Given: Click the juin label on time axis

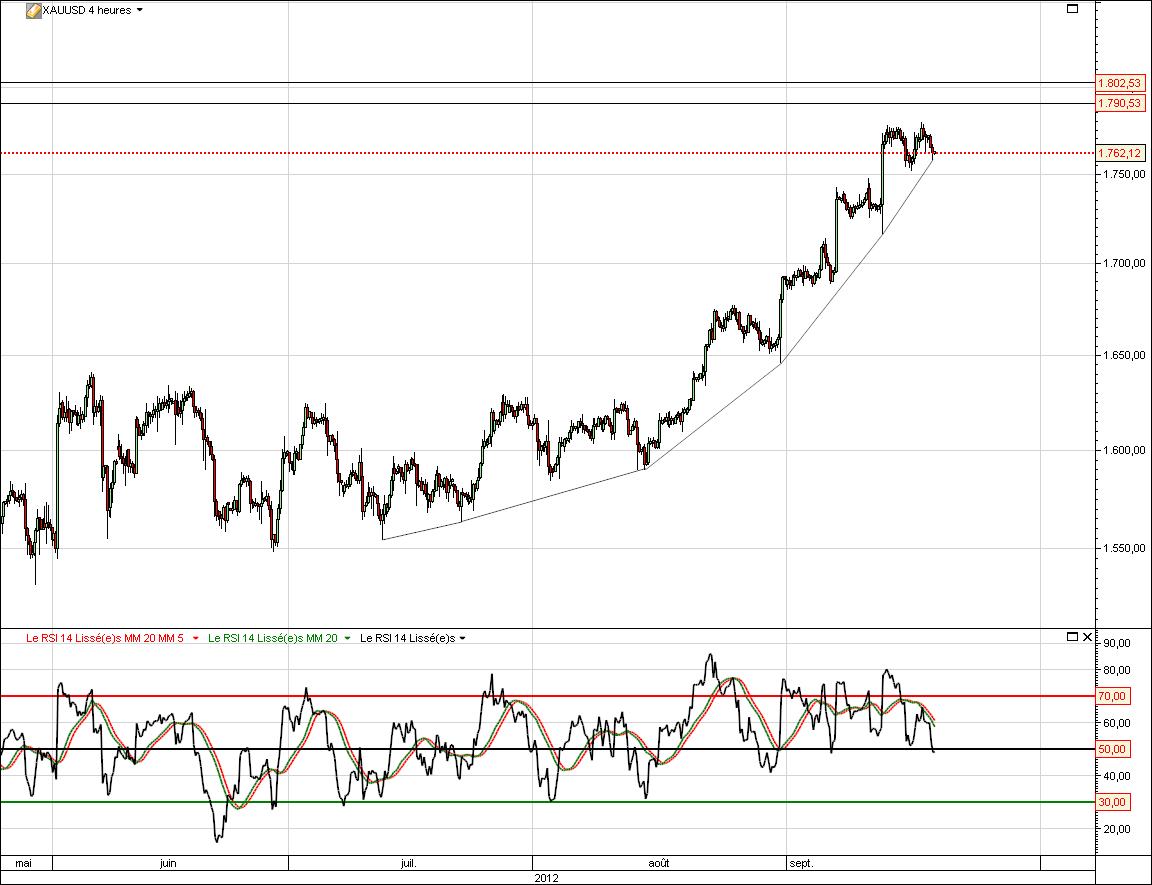Looking at the screenshot, I should [x=168, y=862].
